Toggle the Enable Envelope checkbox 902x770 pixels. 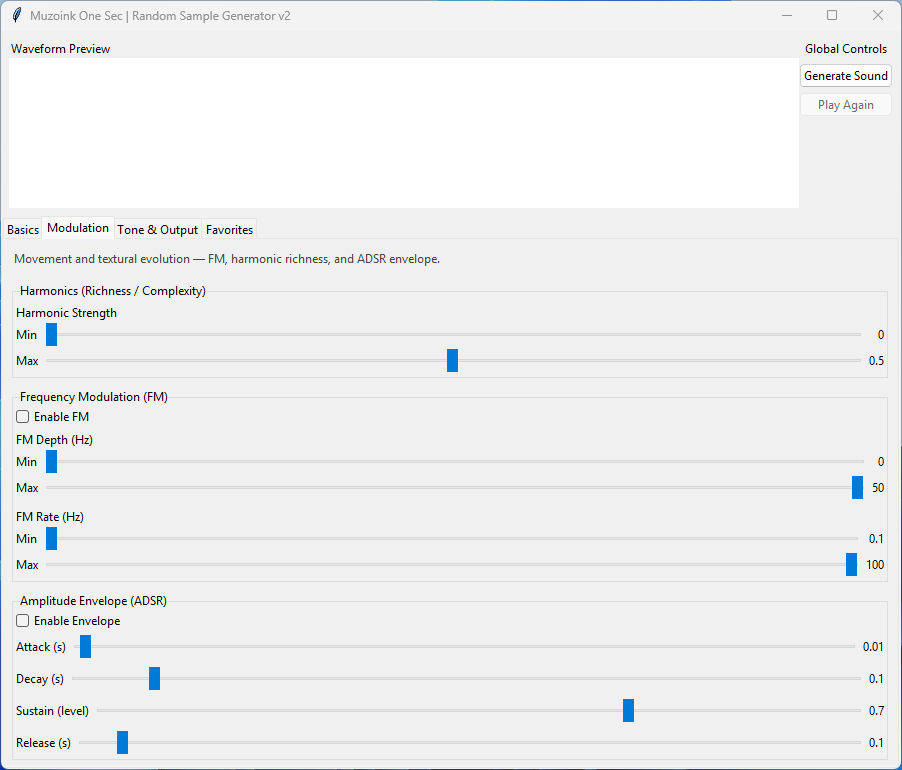[23, 621]
